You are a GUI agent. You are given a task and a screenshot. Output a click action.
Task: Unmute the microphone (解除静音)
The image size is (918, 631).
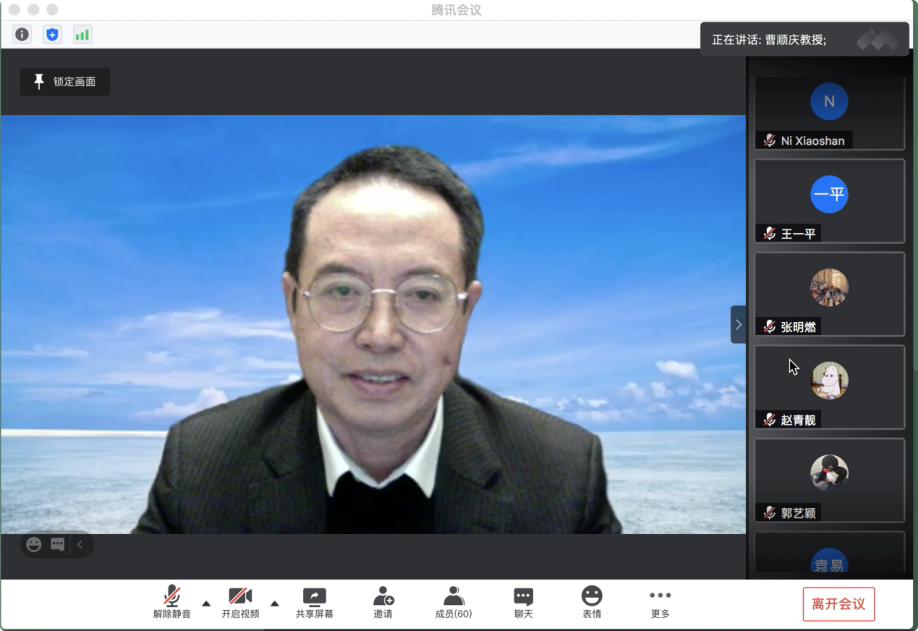point(172,602)
